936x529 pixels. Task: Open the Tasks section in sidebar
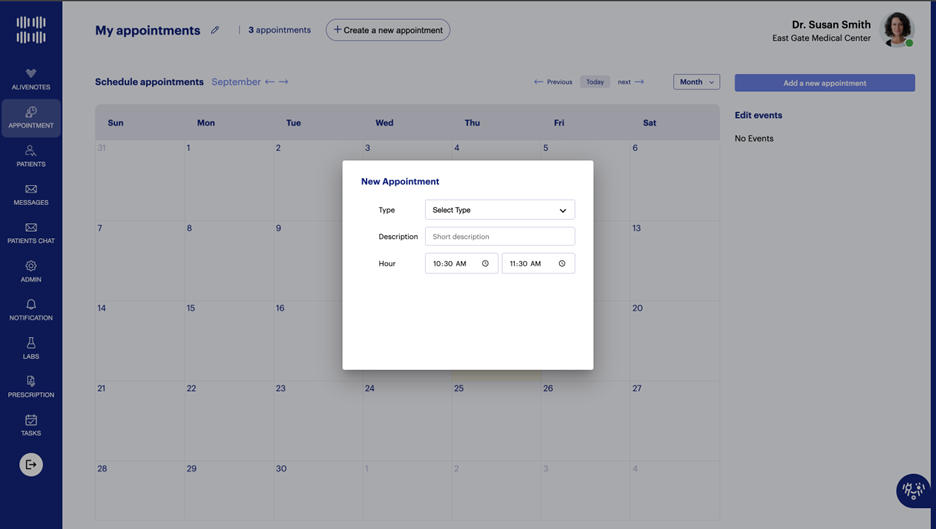click(x=31, y=421)
